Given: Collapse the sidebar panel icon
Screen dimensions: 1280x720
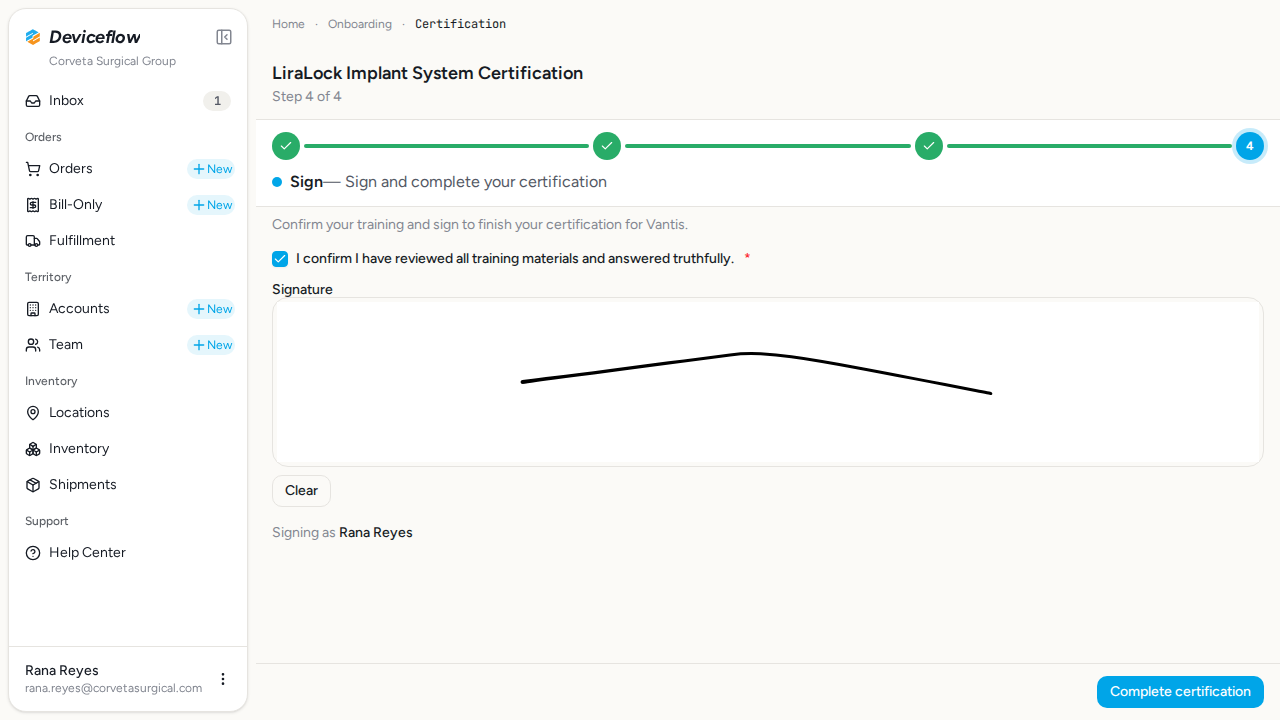Looking at the screenshot, I should (224, 37).
